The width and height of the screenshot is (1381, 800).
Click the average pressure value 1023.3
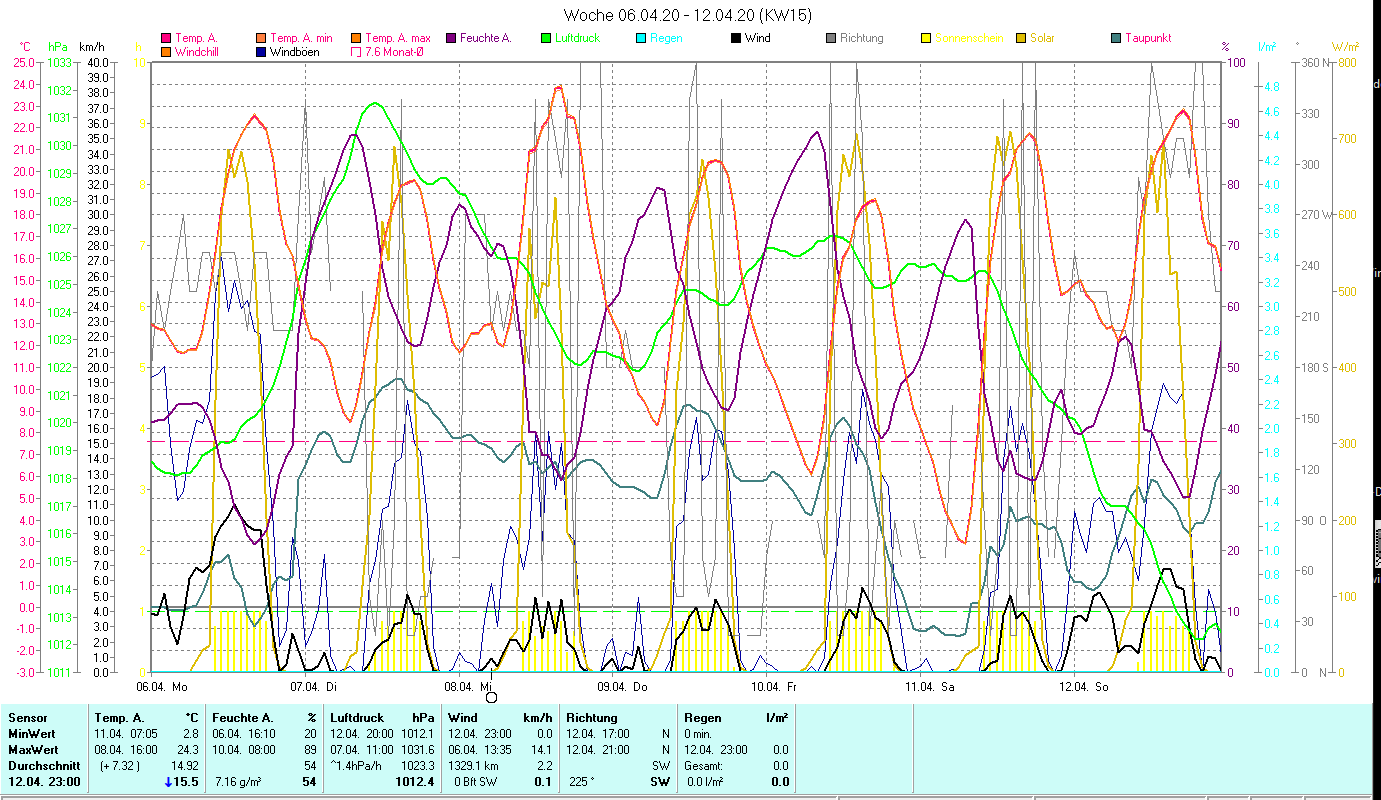pyautogui.click(x=417, y=766)
